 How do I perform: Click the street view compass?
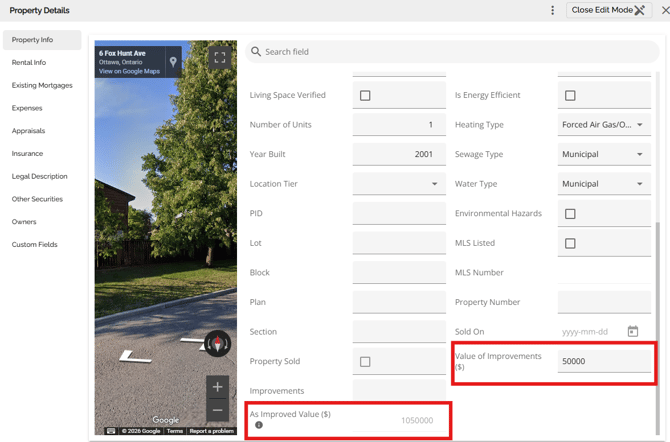(x=217, y=344)
